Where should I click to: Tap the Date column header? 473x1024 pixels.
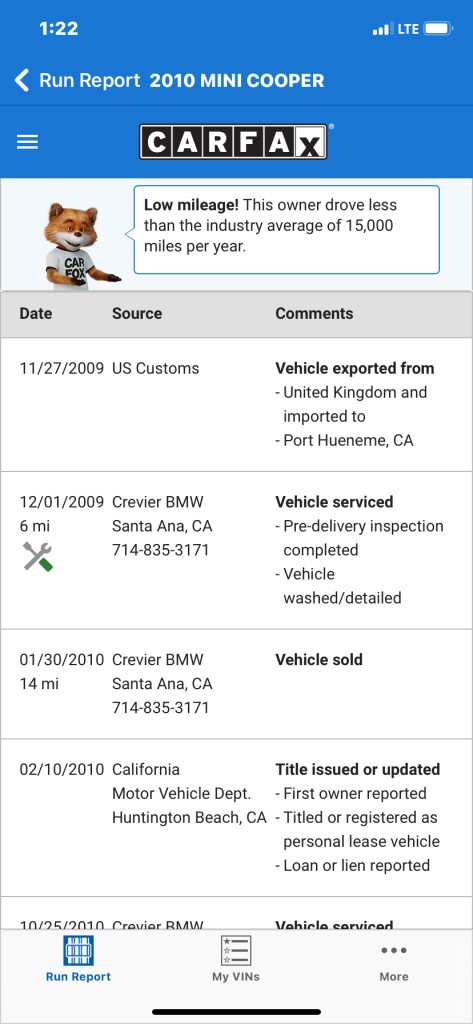[x=35, y=313]
